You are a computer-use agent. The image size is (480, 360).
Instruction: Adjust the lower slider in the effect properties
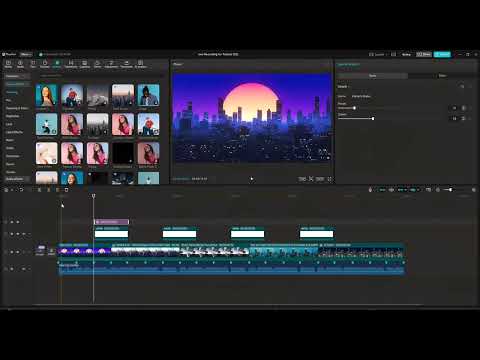coord(373,118)
